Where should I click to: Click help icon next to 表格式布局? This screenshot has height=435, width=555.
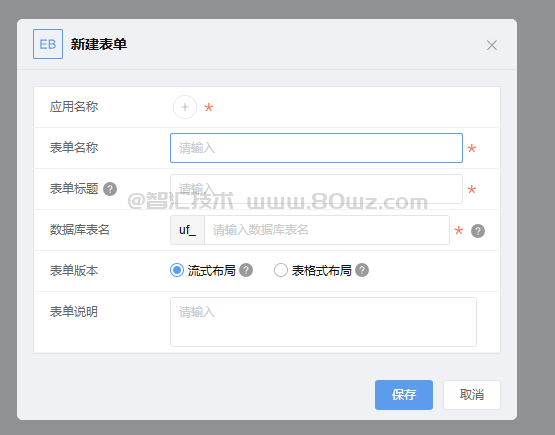tap(362, 270)
